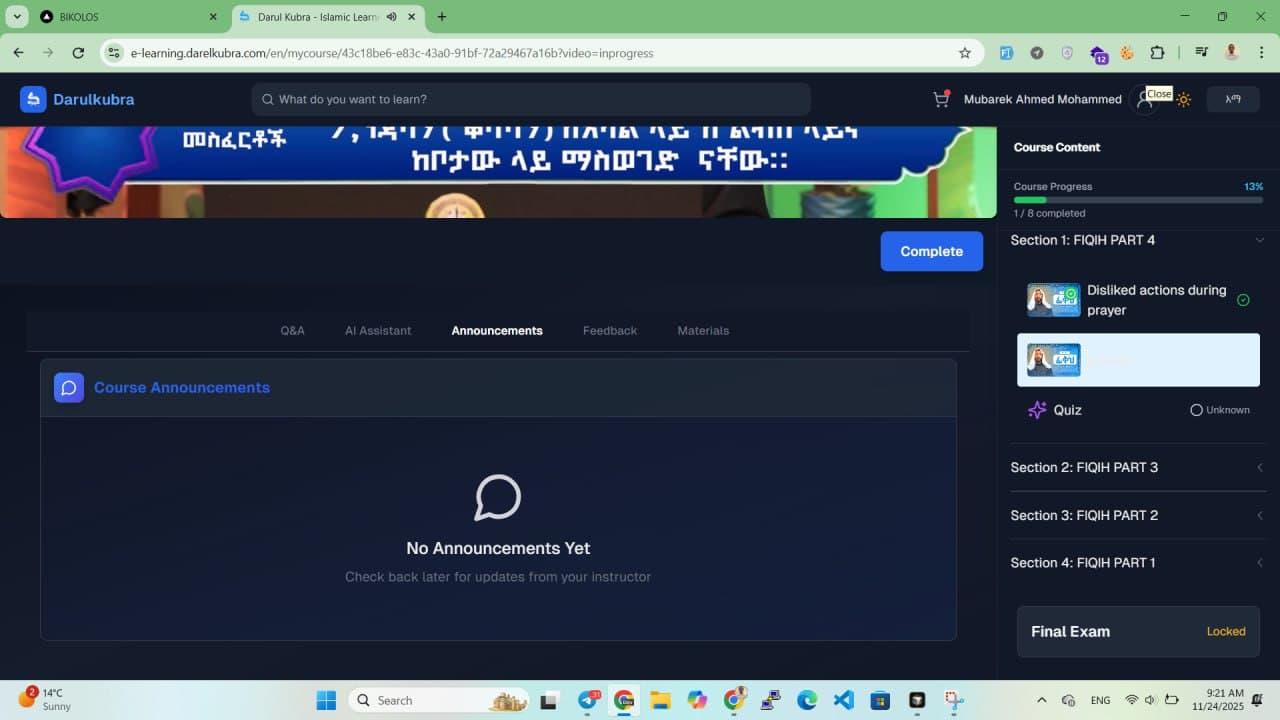Click the Darulkubra logo icon
This screenshot has height=720, width=1280.
tap(33, 99)
